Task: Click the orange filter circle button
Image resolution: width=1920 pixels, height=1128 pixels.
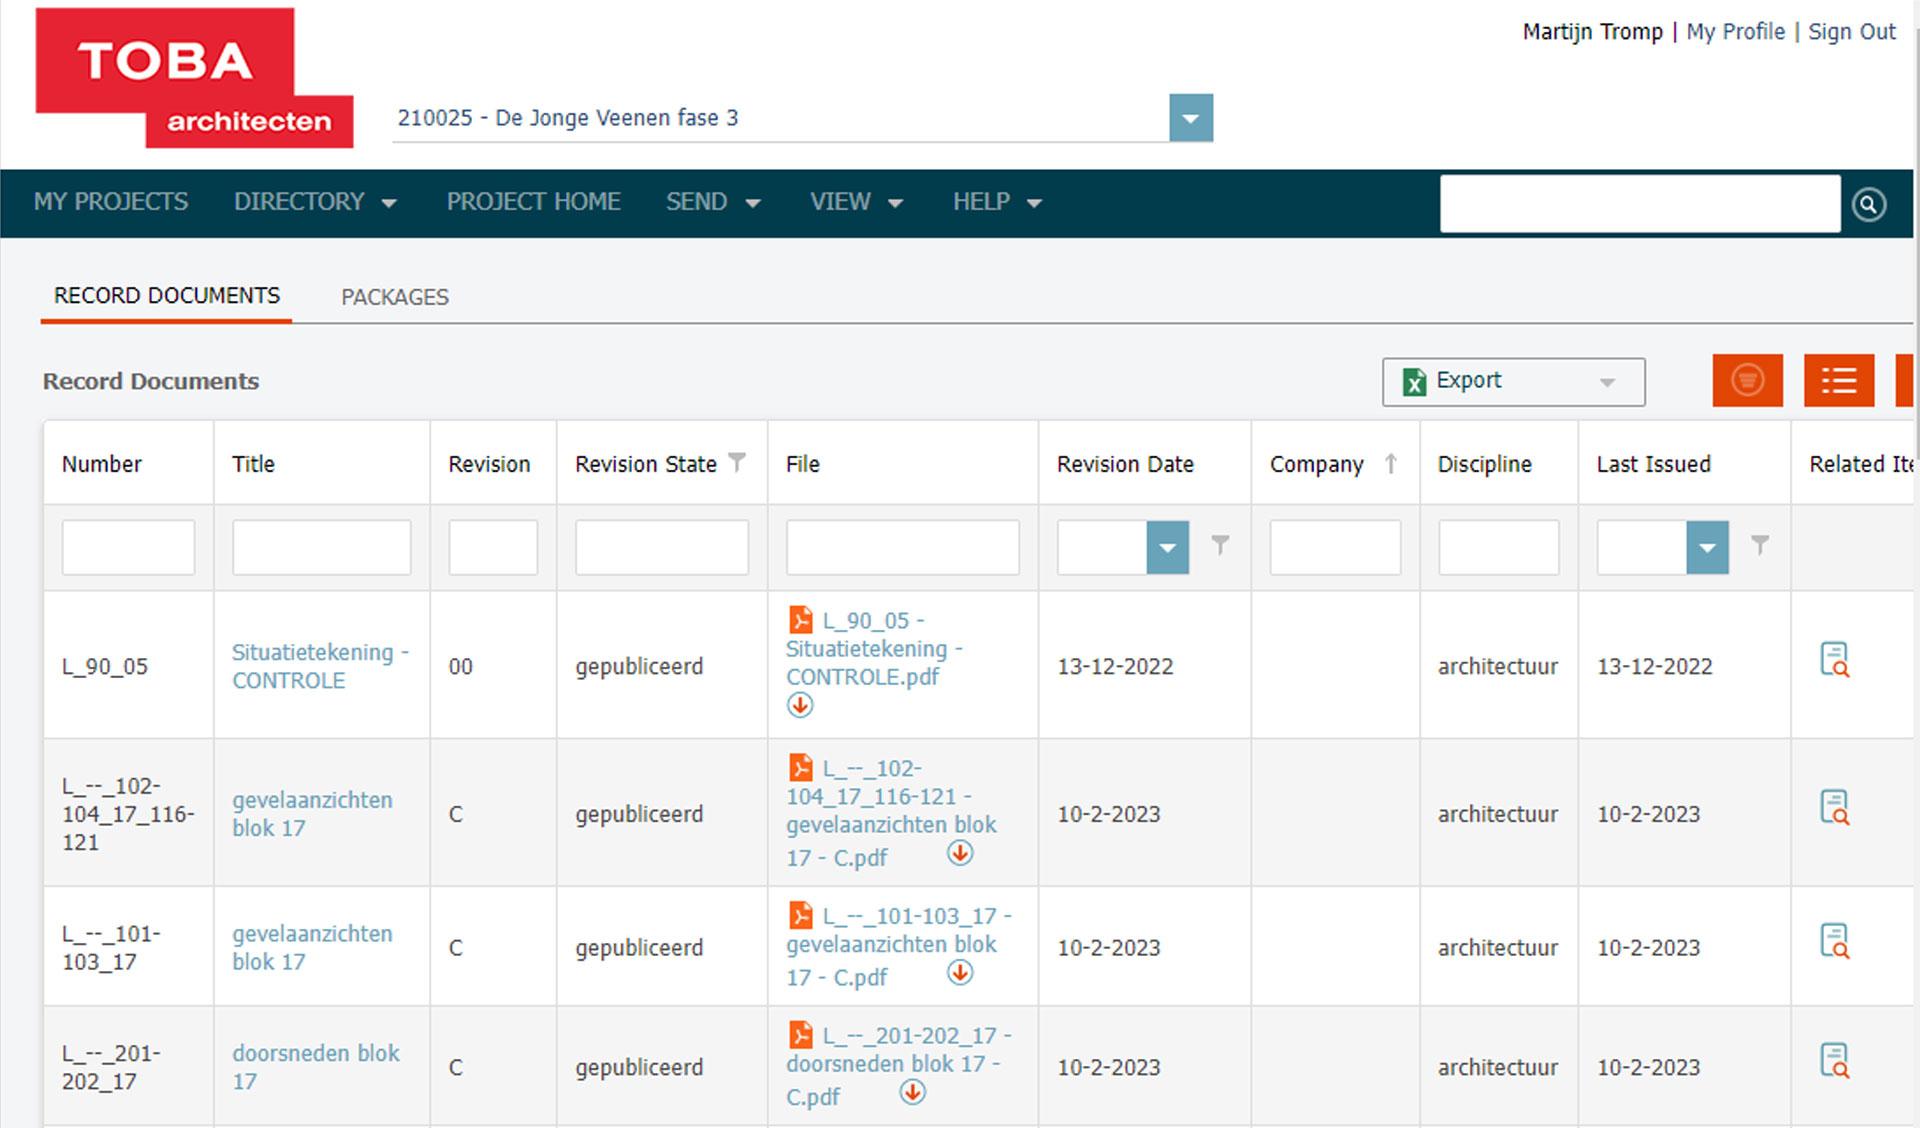Action: pyautogui.click(x=1747, y=381)
